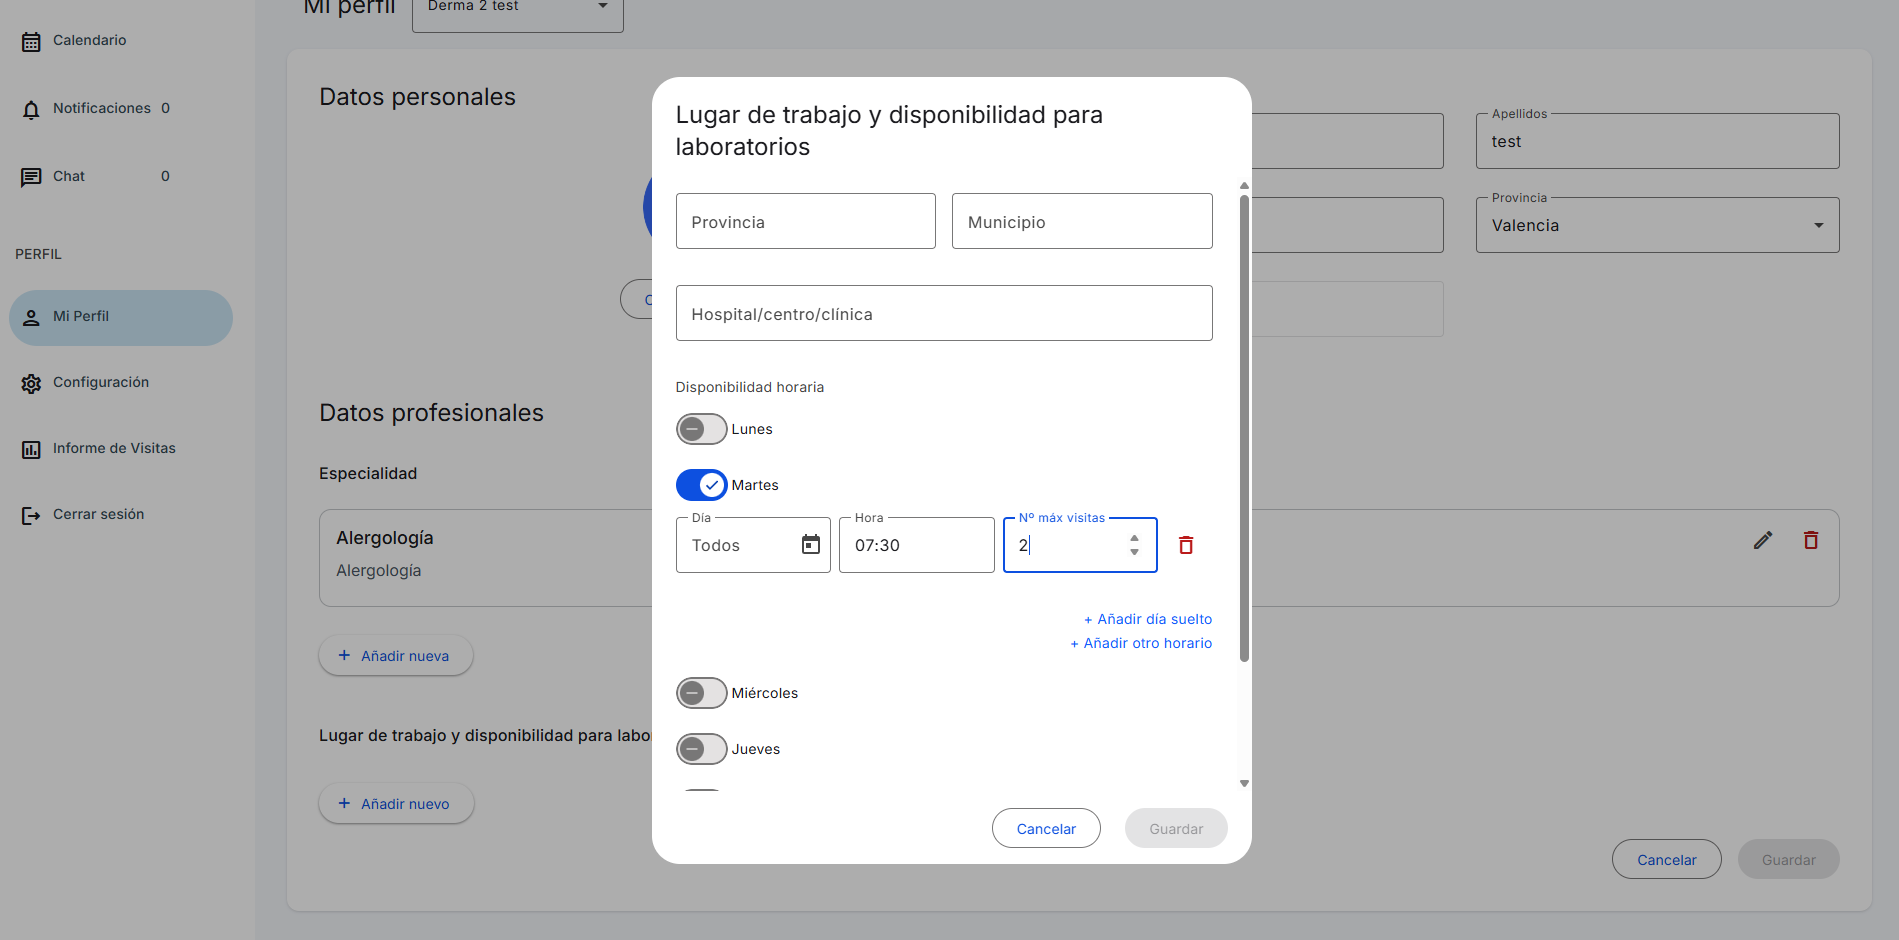Delete the Martes schedule row with the trash icon
The height and width of the screenshot is (940, 1899).
pos(1186,545)
